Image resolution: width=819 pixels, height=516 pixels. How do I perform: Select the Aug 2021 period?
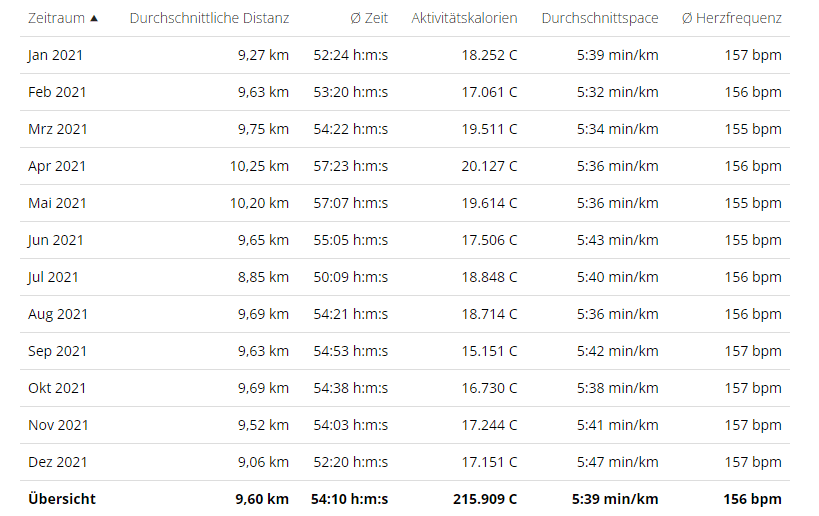click(58, 314)
